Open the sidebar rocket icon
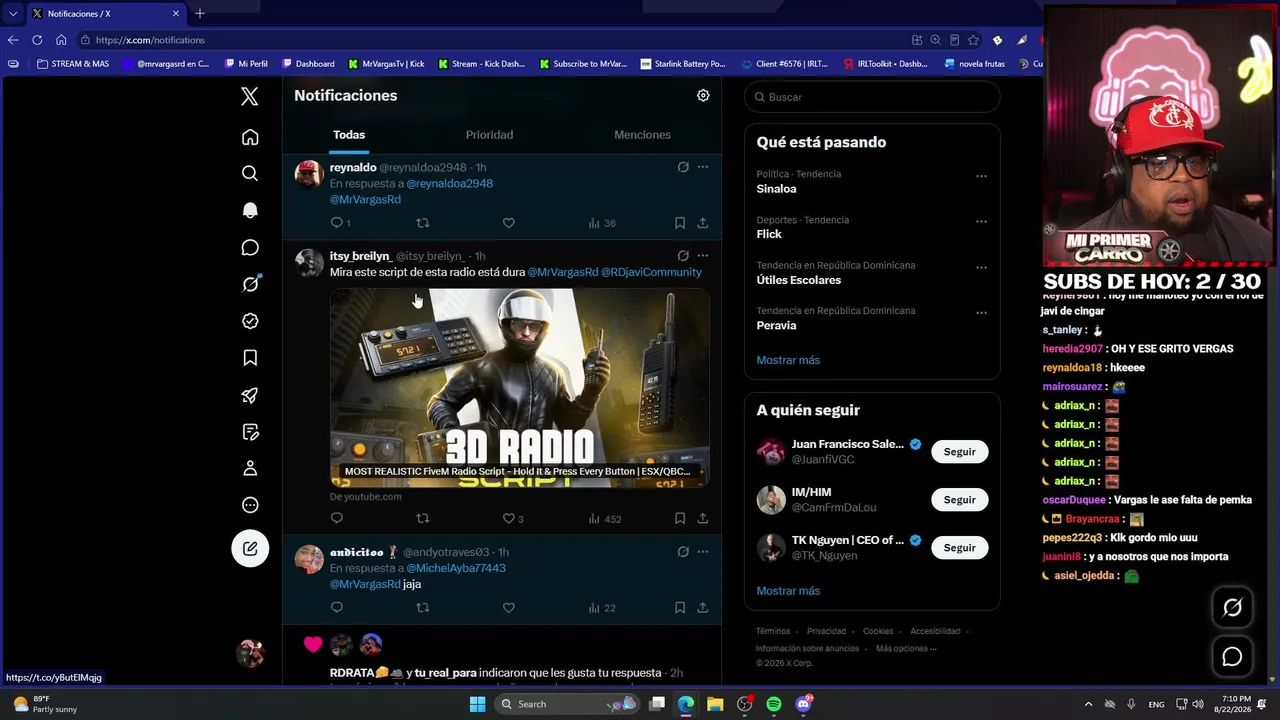Screen dimensions: 1280x720 [x=250, y=395]
